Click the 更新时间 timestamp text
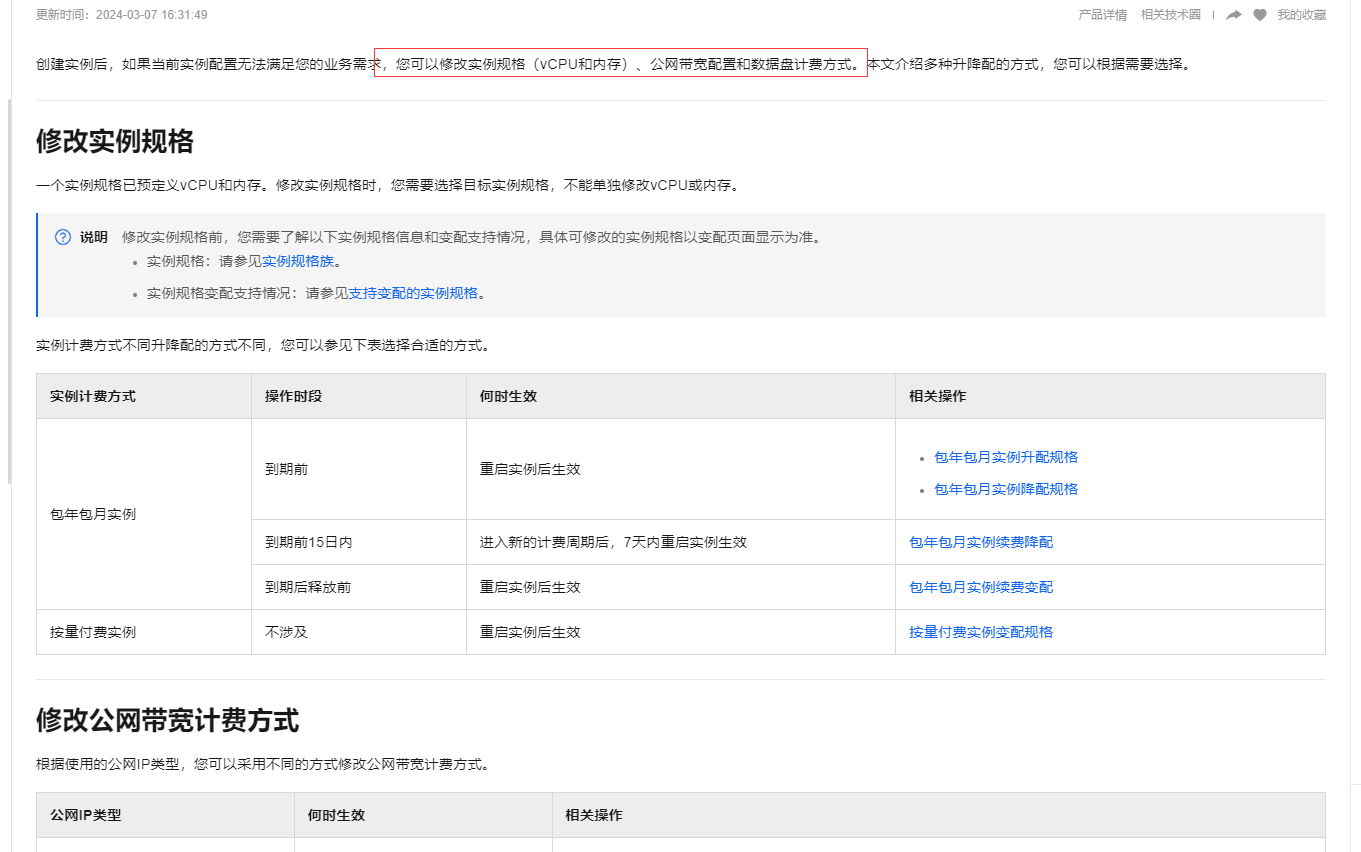 (x=122, y=15)
